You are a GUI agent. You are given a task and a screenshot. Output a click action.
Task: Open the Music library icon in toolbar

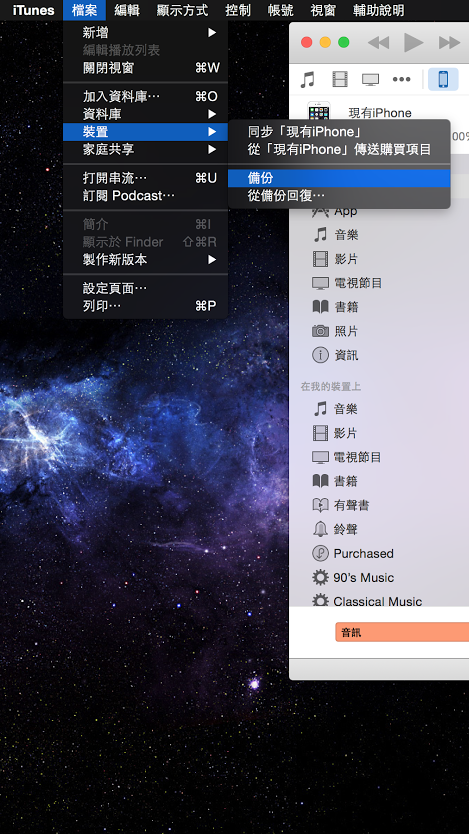point(307,80)
